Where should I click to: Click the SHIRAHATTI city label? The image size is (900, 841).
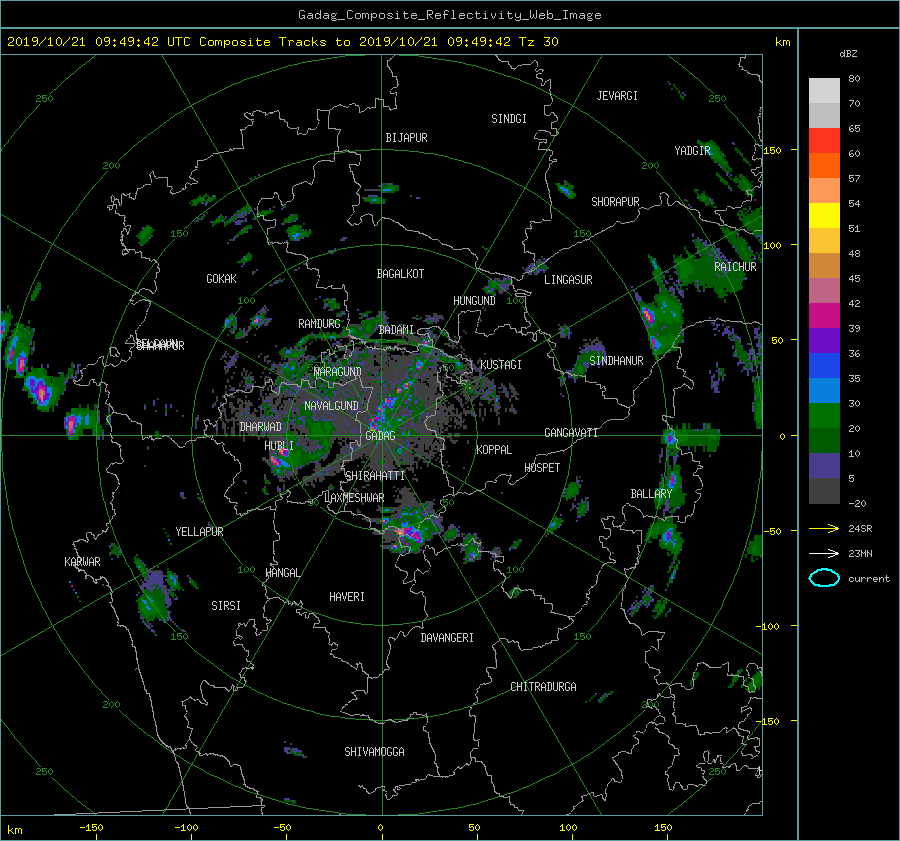point(375,475)
